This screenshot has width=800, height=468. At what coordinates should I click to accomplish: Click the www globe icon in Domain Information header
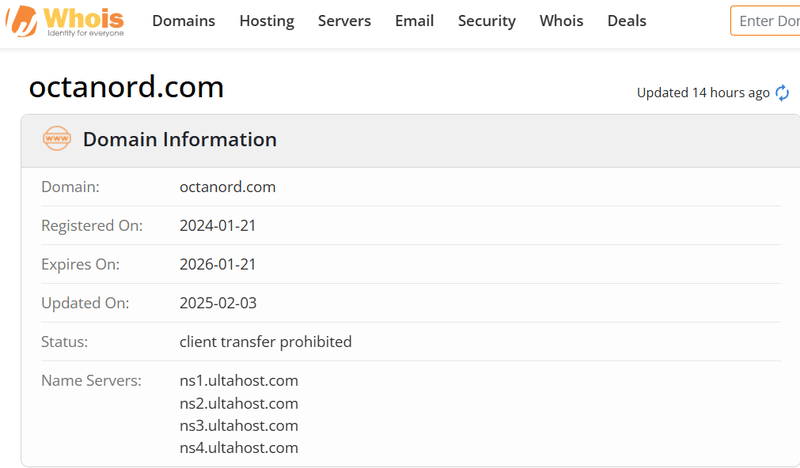(57, 138)
